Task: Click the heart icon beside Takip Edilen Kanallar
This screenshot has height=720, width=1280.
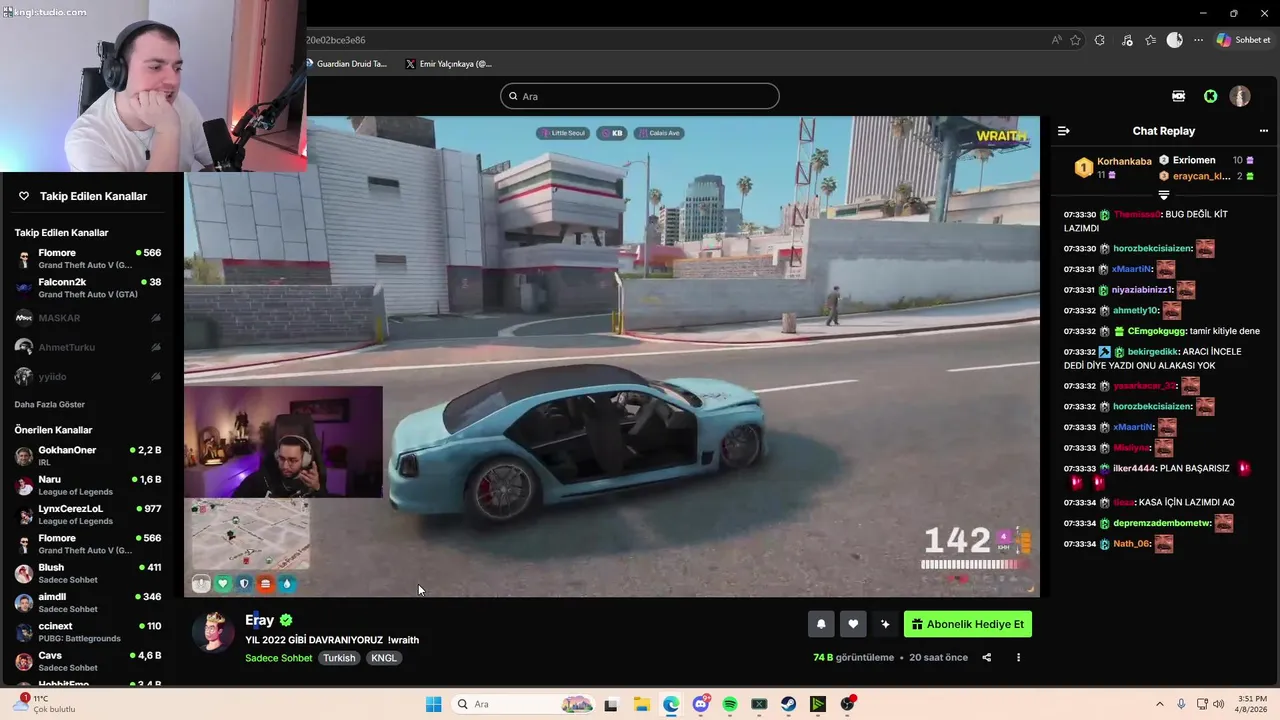Action: pos(24,196)
